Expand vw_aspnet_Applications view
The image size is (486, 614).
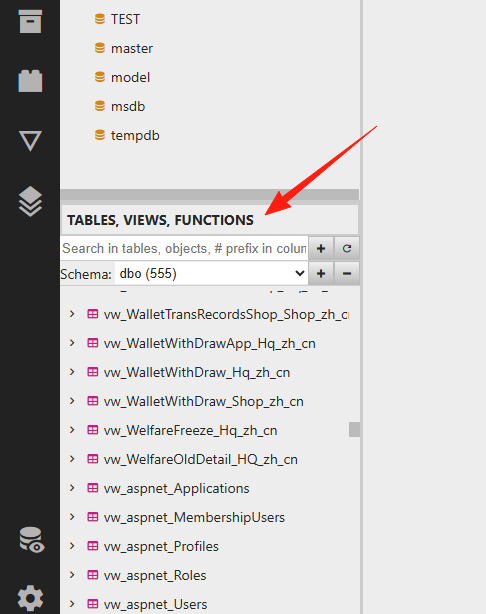tap(72, 488)
